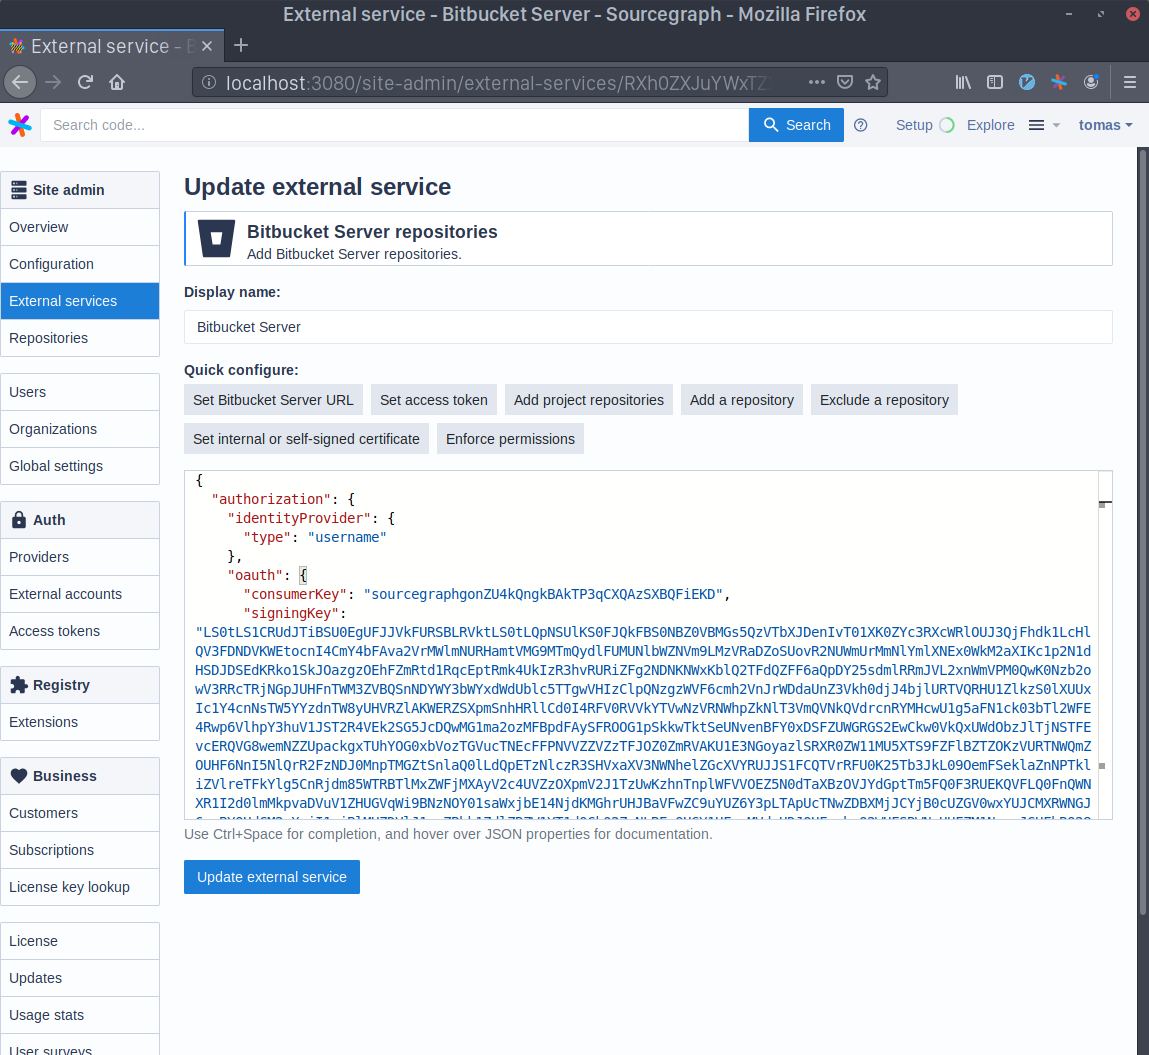Image resolution: width=1149 pixels, height=1055 pixels.
Task: Open a new browser tab with plus
Action: tap(240, 45)
